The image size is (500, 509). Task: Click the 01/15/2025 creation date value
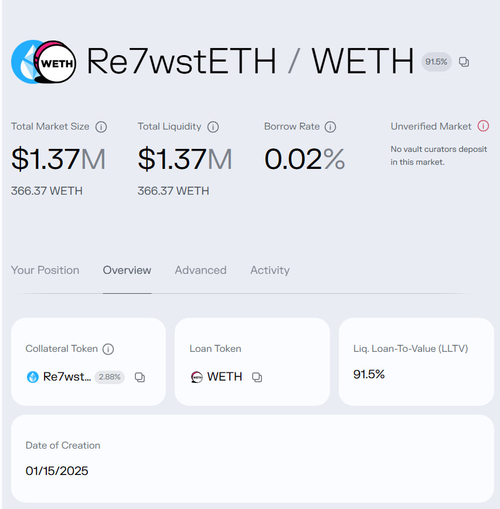(57, 471)
